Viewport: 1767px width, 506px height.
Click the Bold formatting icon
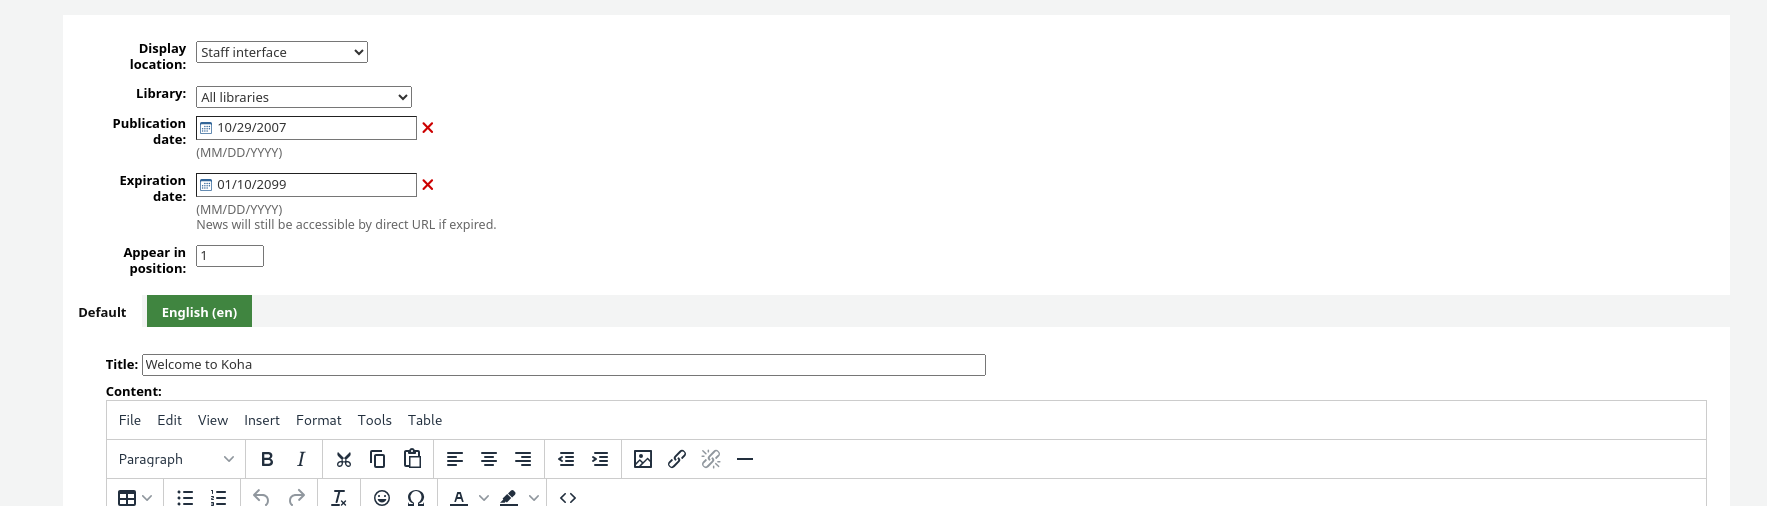pos(267,459)
